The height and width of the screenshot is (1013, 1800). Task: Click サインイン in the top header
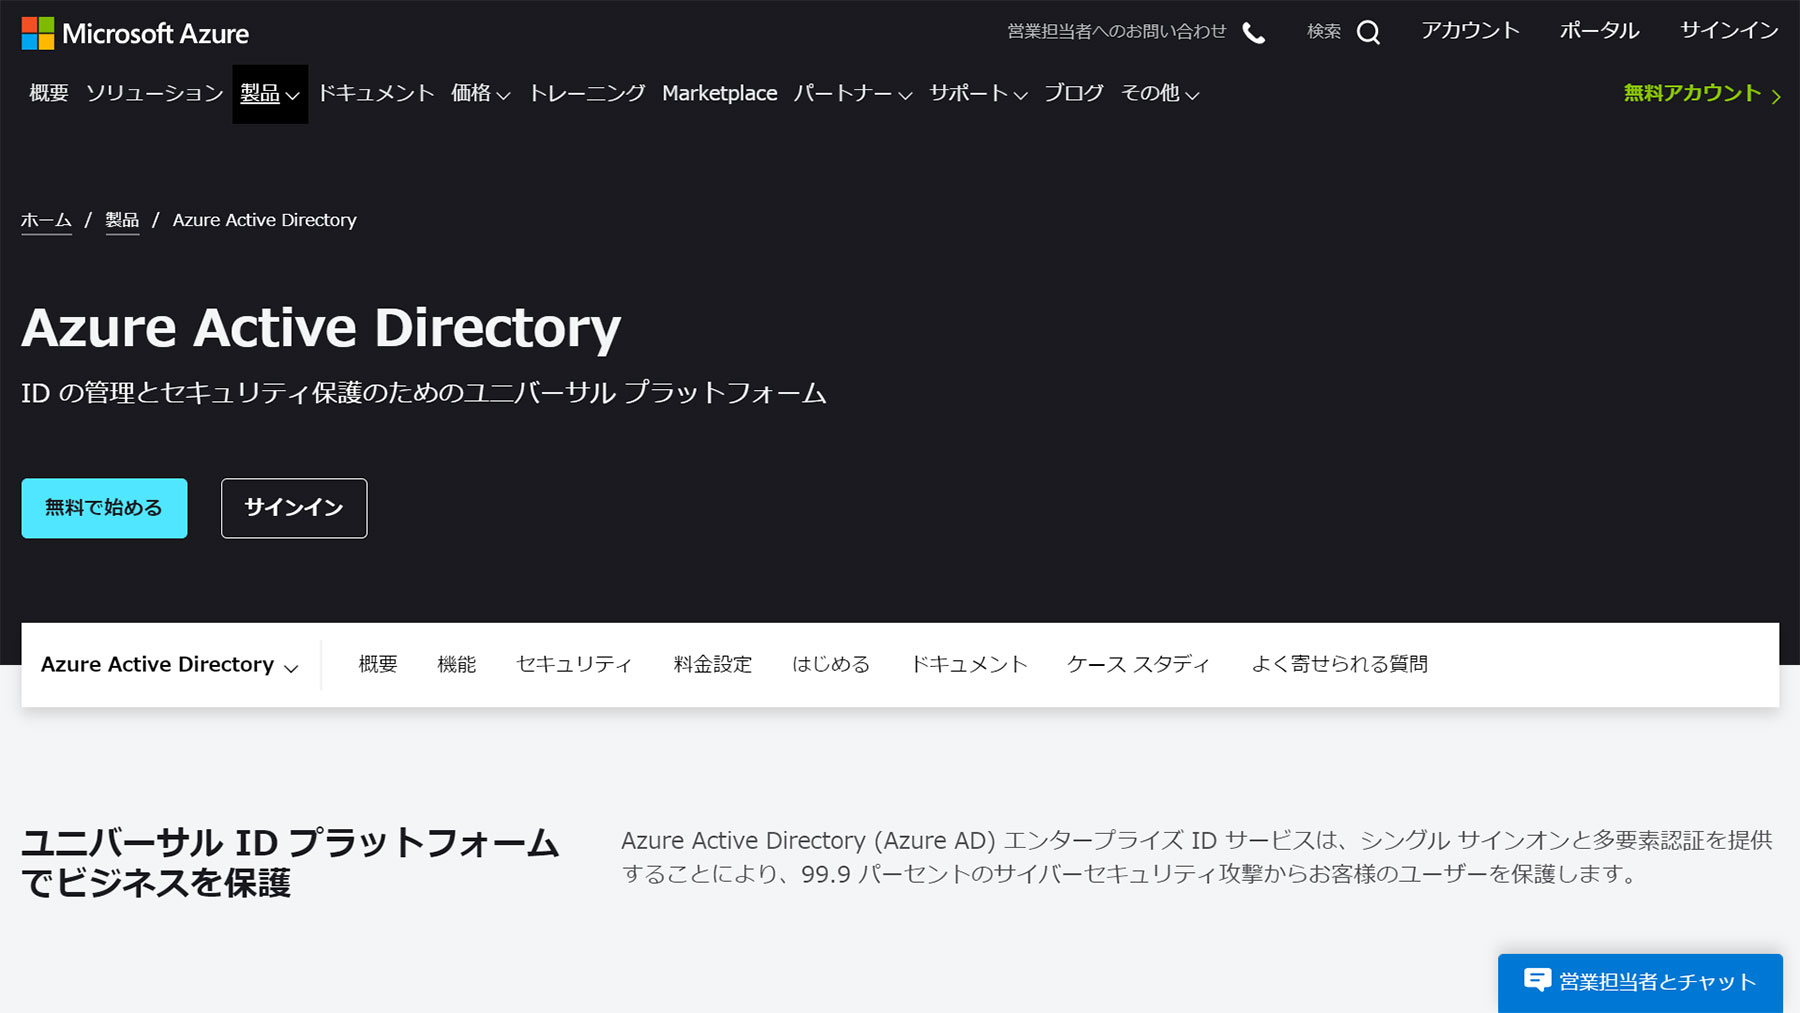1729,31
